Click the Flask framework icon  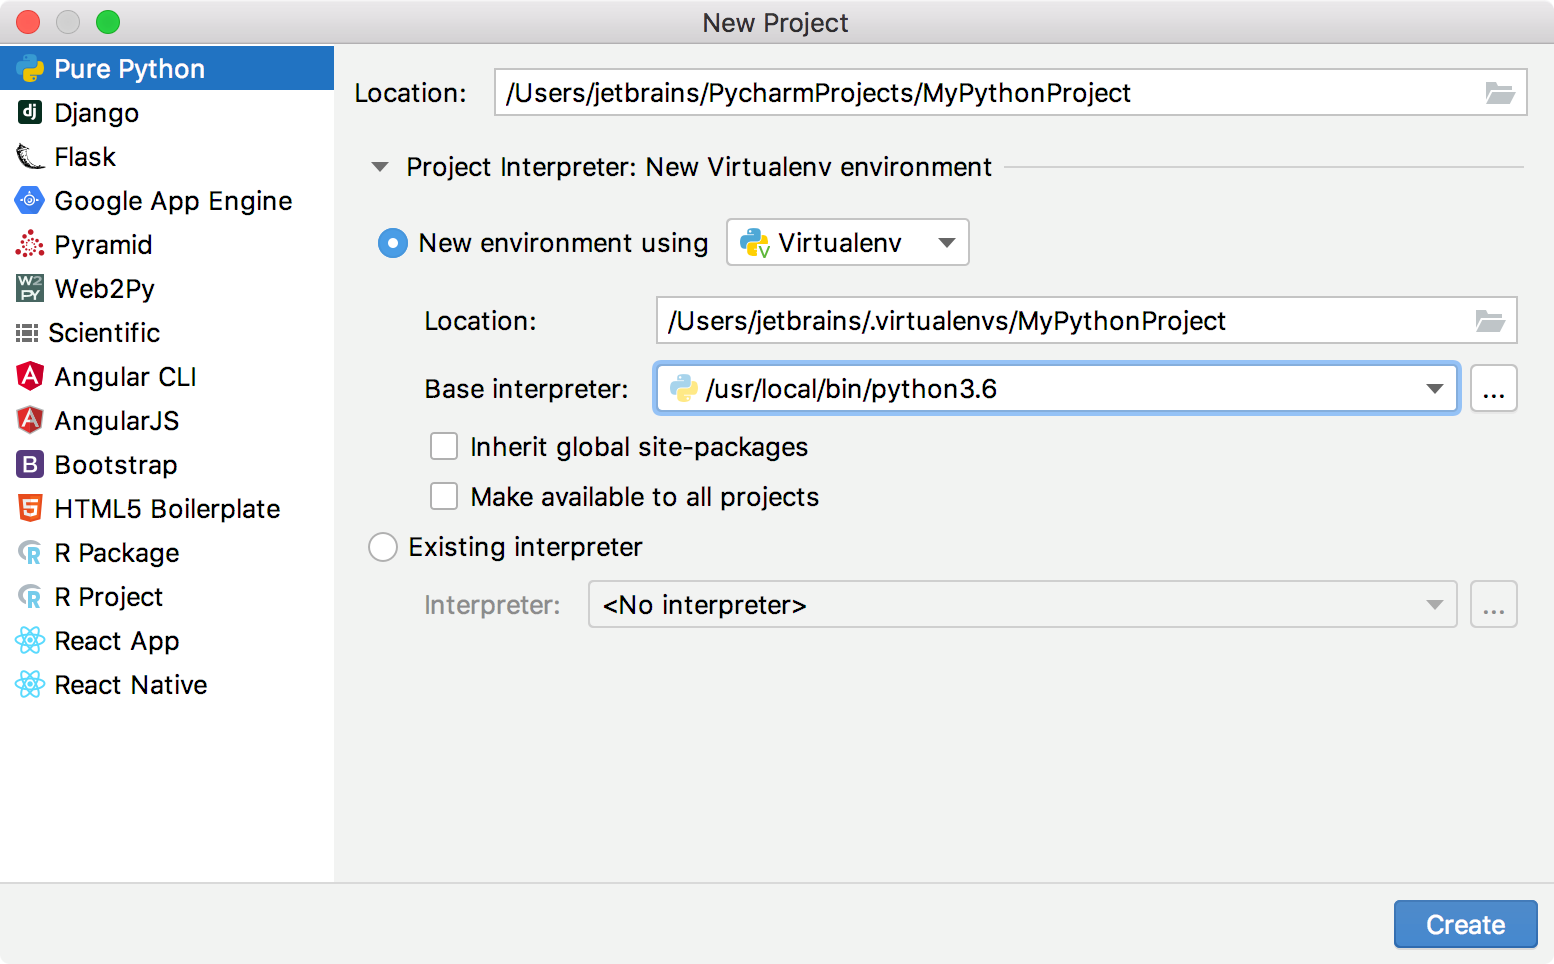click(29, 156)
